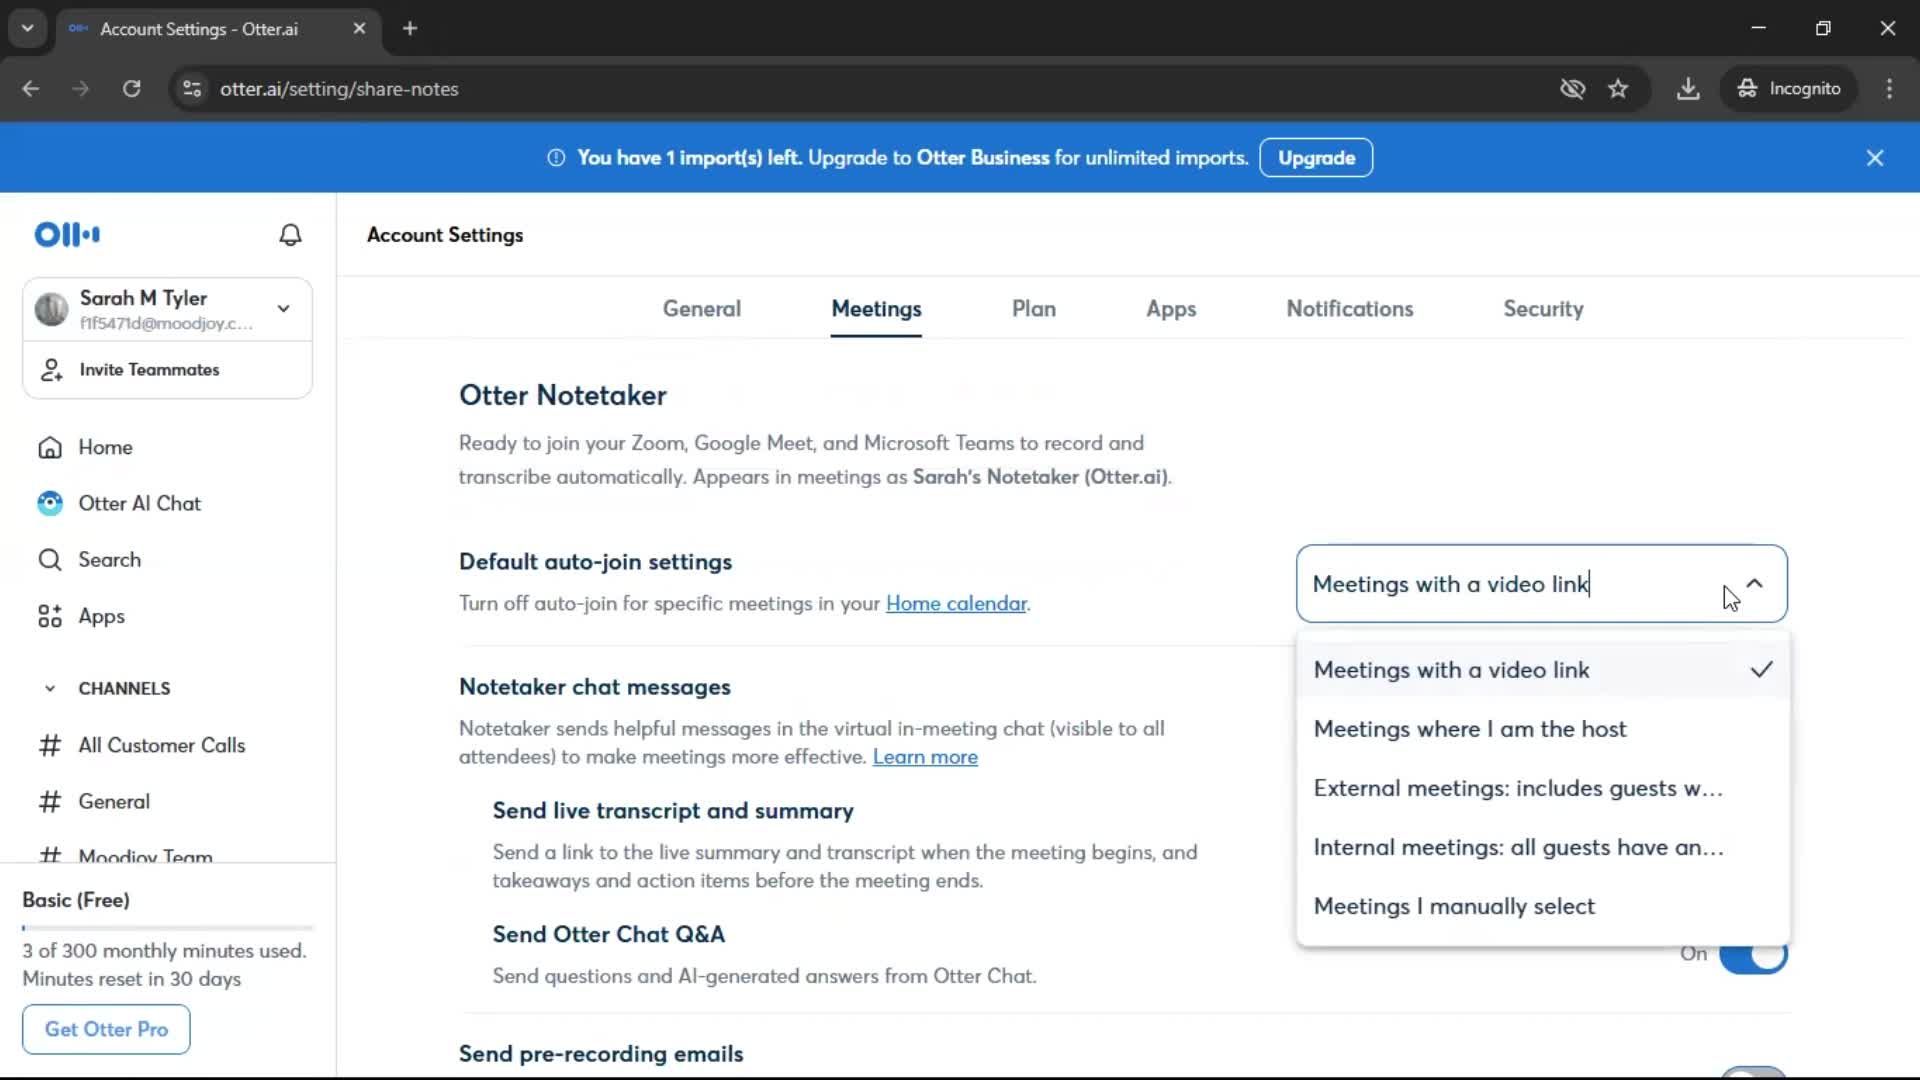Click the Otter Notetaker heading
This screenshot has height=1080, width=1920.
563,395
